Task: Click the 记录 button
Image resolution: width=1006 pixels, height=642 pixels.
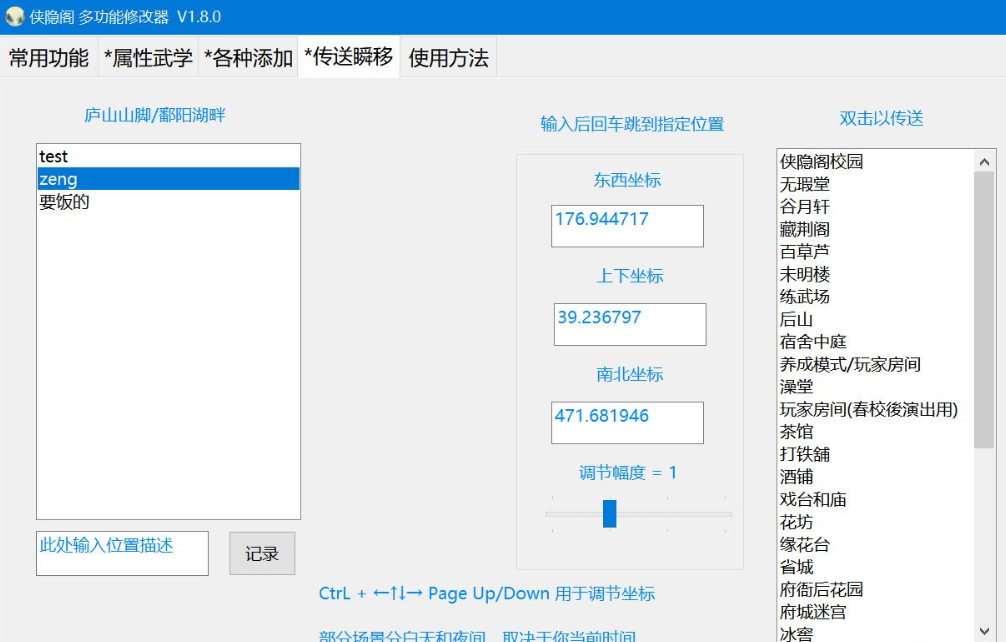Action: click(262, 553)
